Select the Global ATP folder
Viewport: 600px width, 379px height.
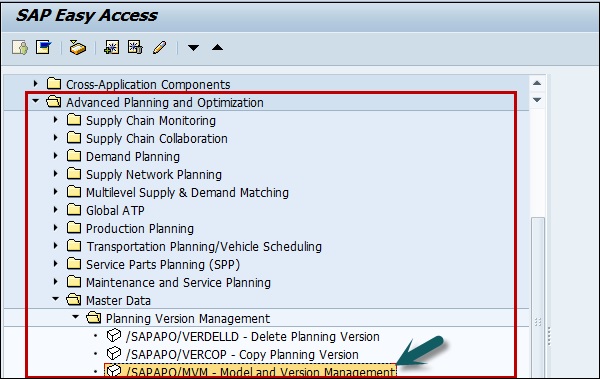[115, 211]
